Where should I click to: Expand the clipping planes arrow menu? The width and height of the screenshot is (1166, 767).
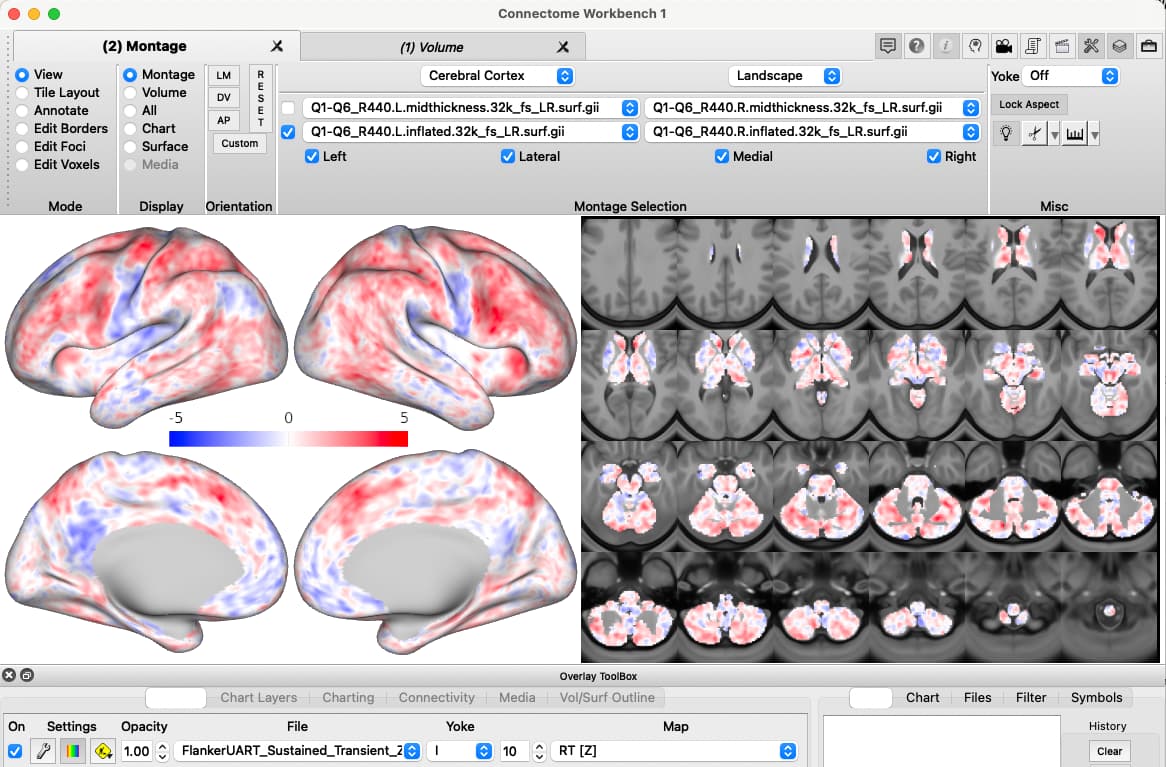tap(1054, 135)
